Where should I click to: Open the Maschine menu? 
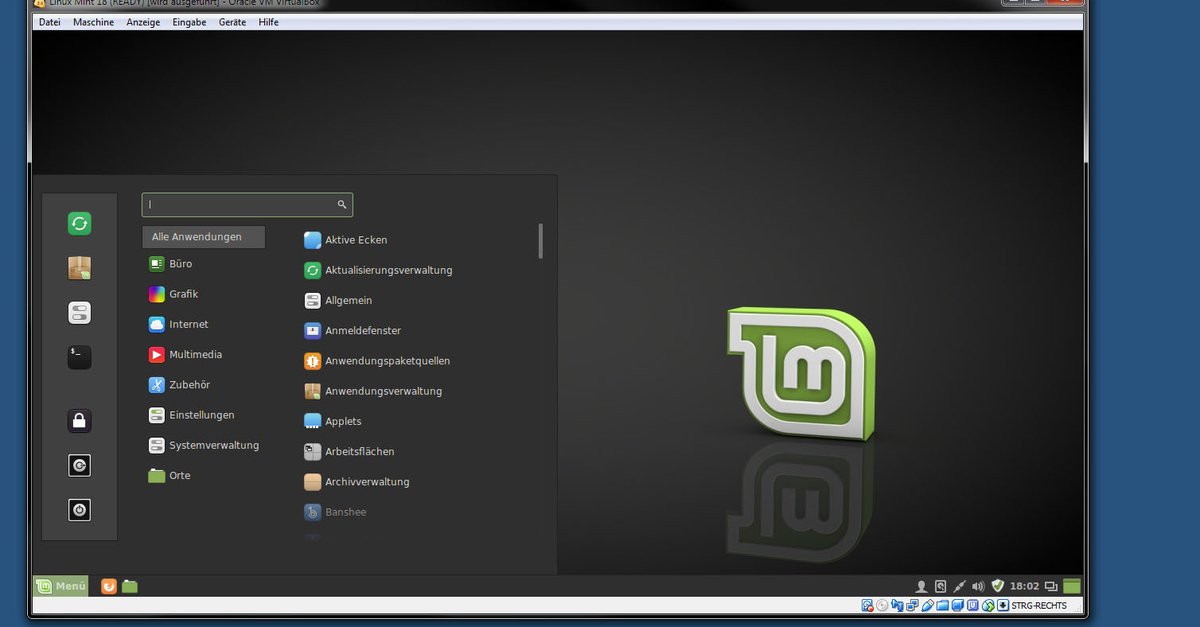(x=93, y=22)
